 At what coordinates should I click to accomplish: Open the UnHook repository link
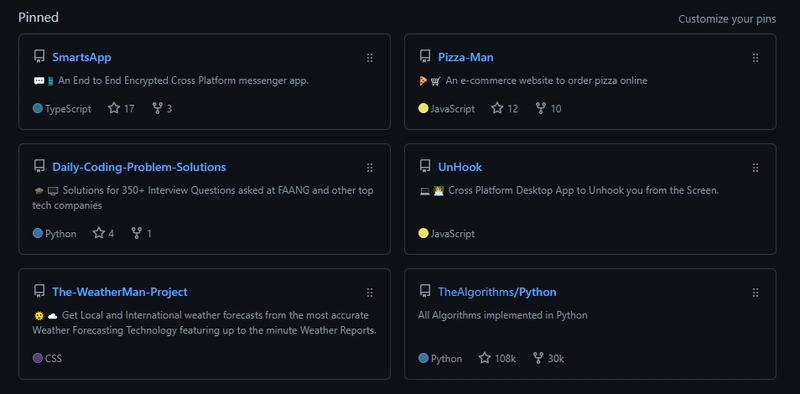point(460,167)
